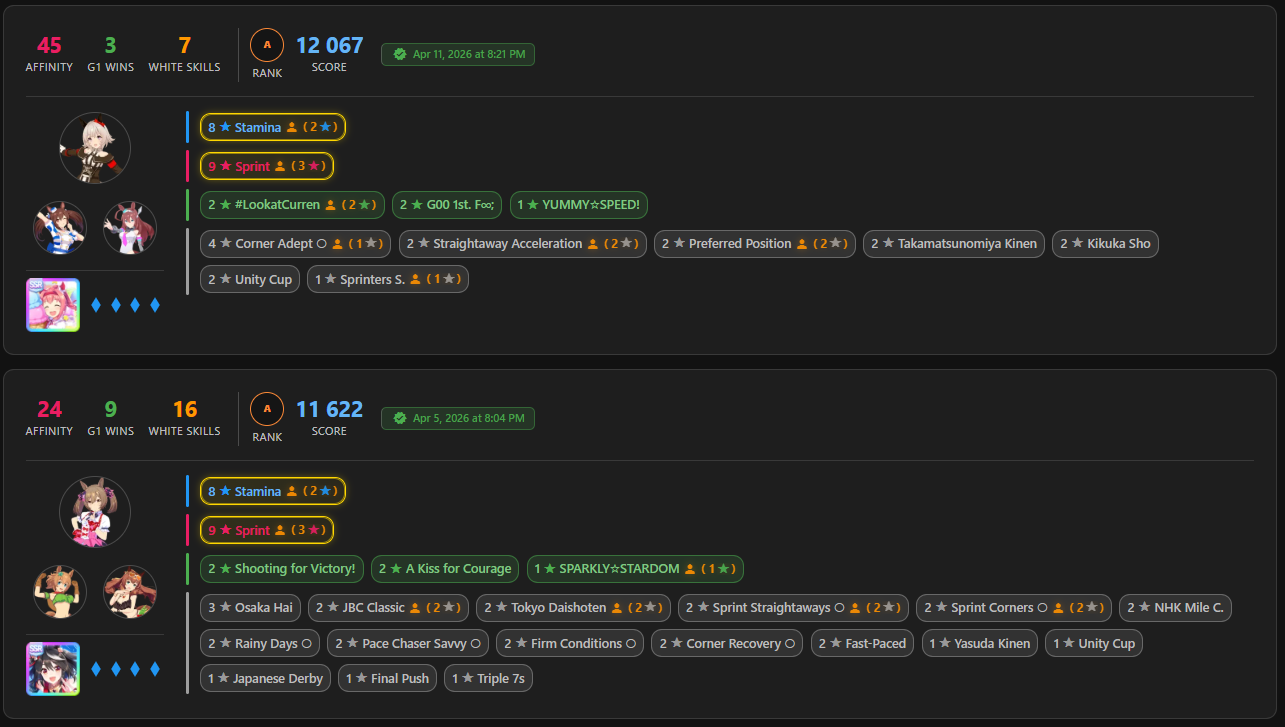Image resolution: width=1285 pixels, height=727 pixels.
Task: Click the white skills count 16
Action: click(184, 409)
